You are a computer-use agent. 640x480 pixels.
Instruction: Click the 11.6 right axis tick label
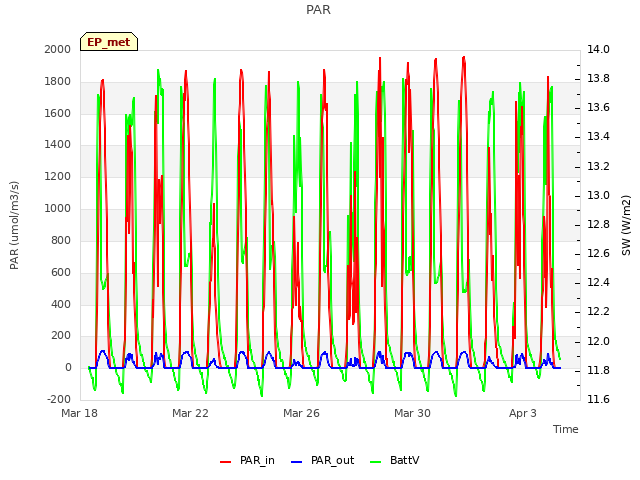tap(598, 399)
